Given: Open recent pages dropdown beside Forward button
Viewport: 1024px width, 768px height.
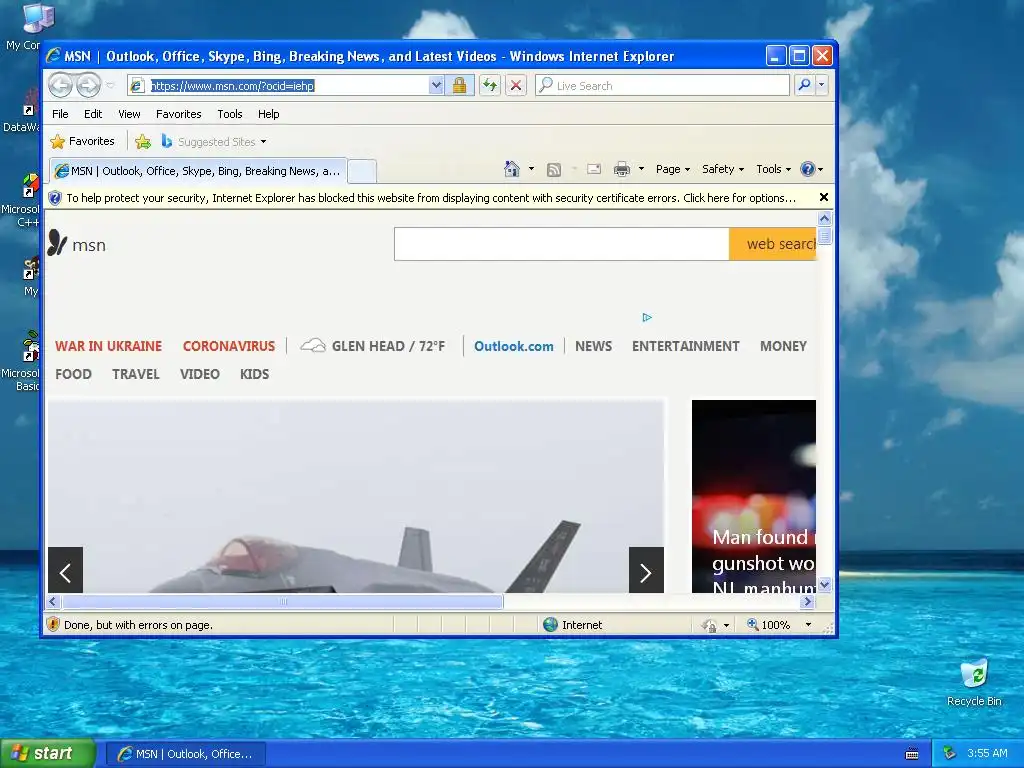Looking at the screenshot, I should 110,86.
